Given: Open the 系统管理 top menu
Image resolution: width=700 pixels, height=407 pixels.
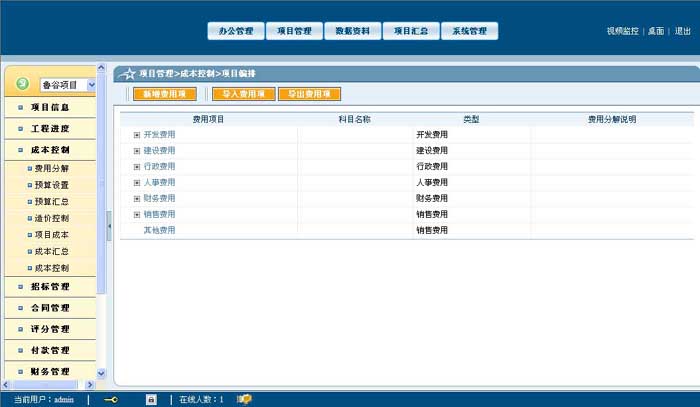Looking at the screenshot, I should (468, 31).
